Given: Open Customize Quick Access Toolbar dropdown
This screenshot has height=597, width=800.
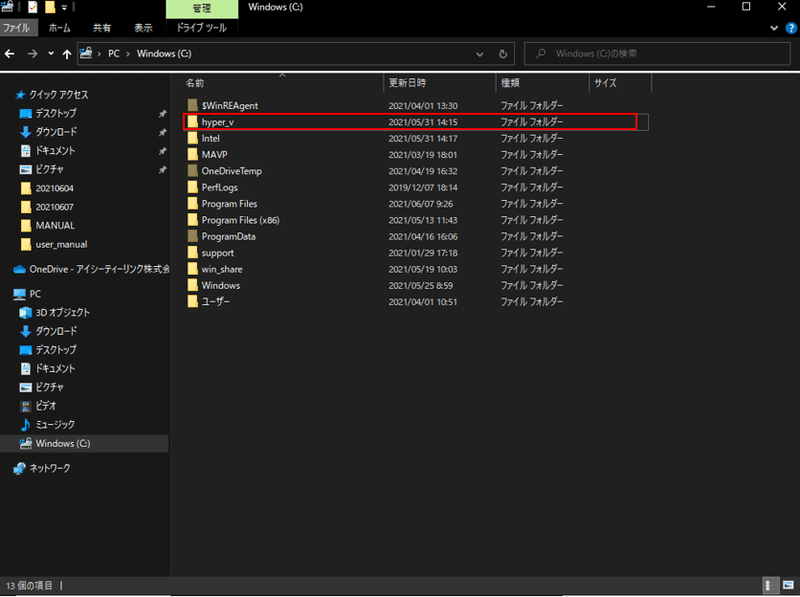Looking at the screenshot, I should [x=64, y=7].
